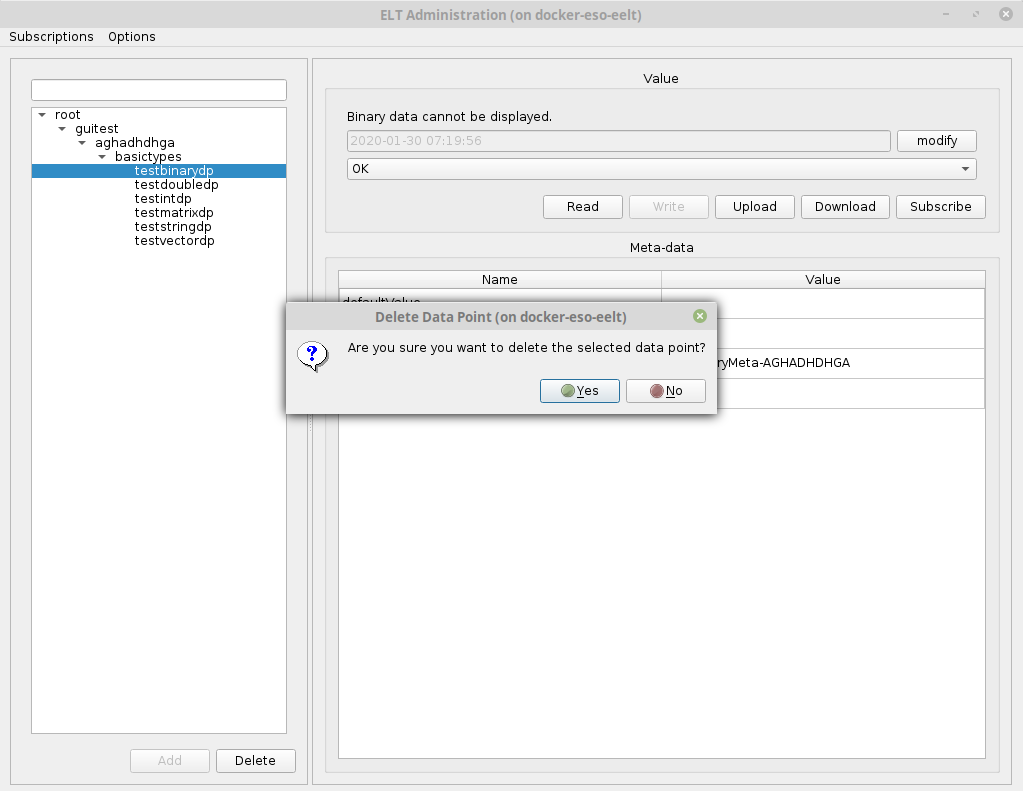Select testvectordp data point
The height and width of the screenshot is (791, 1023).
174,241
